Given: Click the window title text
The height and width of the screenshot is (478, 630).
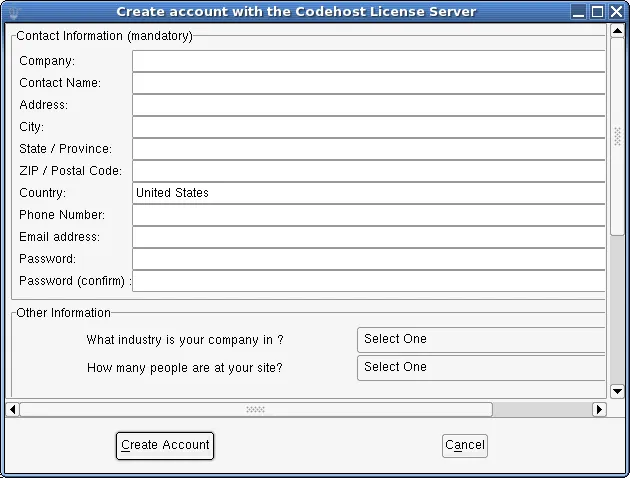Looking at the screenshot, I should 296,12.
